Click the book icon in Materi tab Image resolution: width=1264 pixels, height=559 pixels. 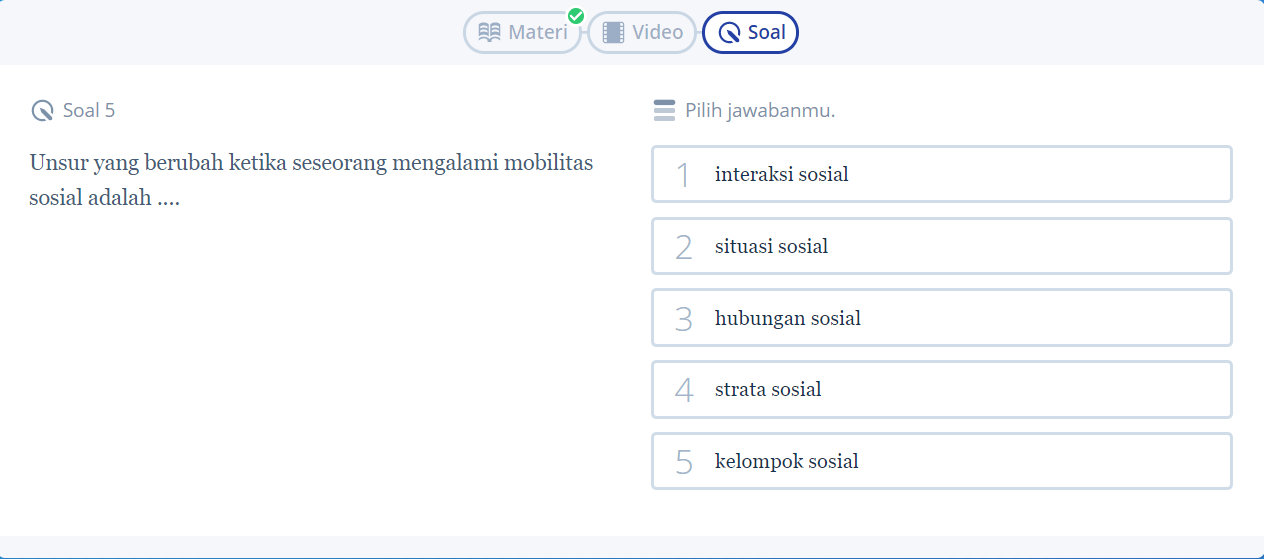489,32
